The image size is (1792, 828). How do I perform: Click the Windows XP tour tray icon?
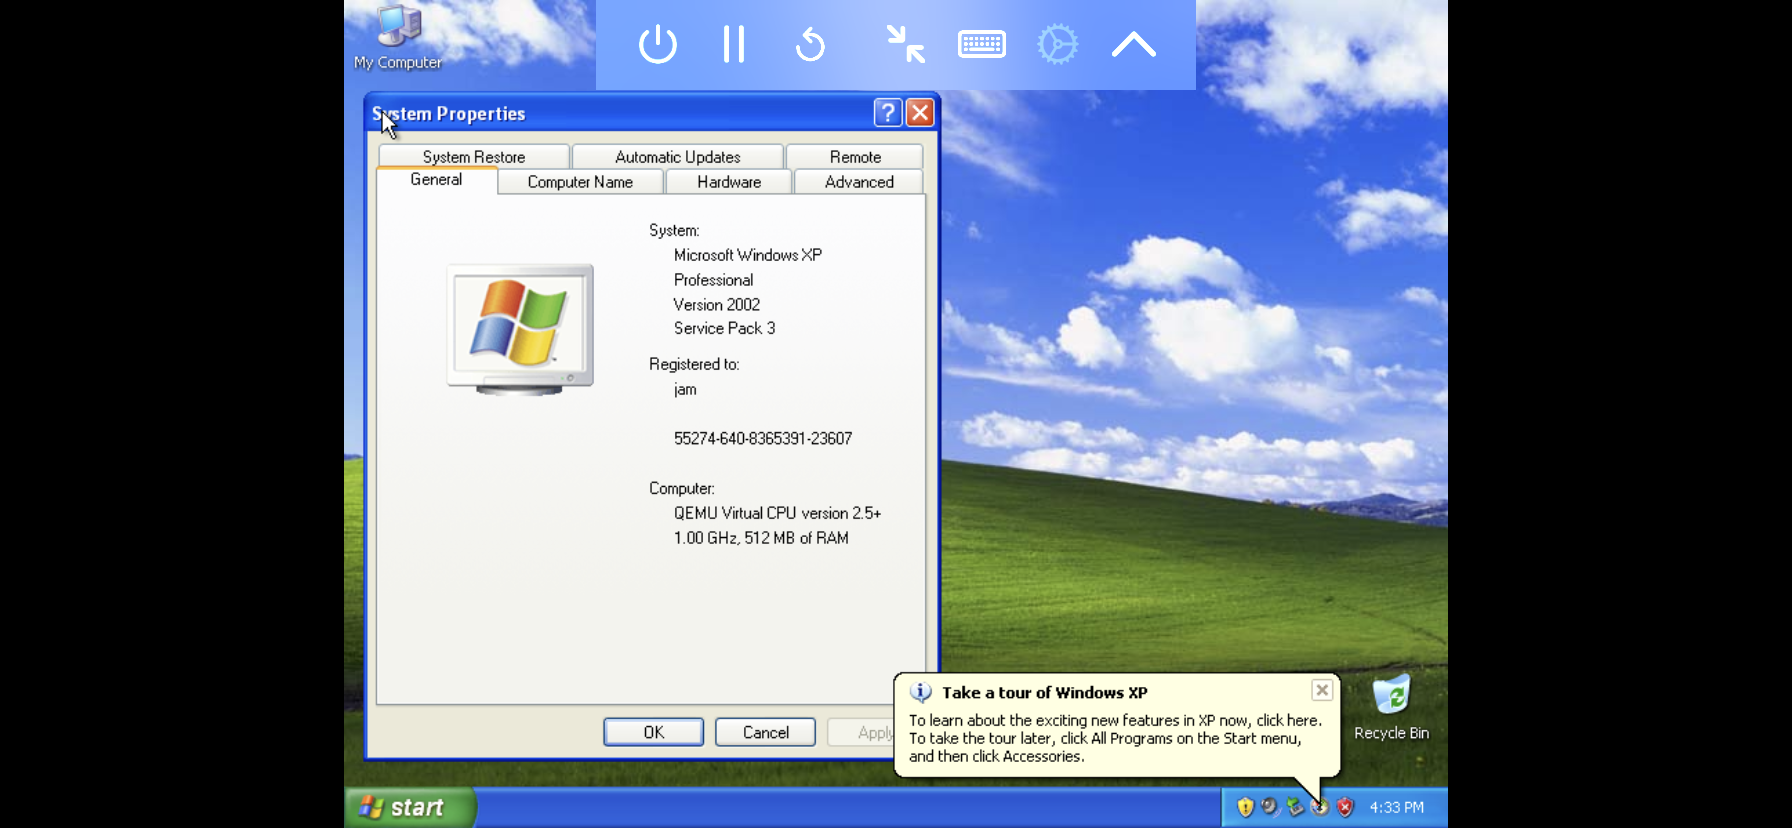coord(1320,807)
